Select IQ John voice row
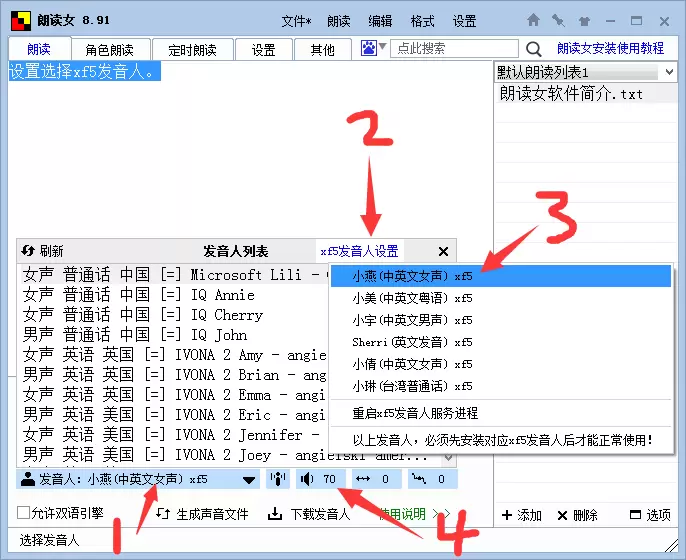The width and height of the screenshot is (686, 560). click(175, 335)
